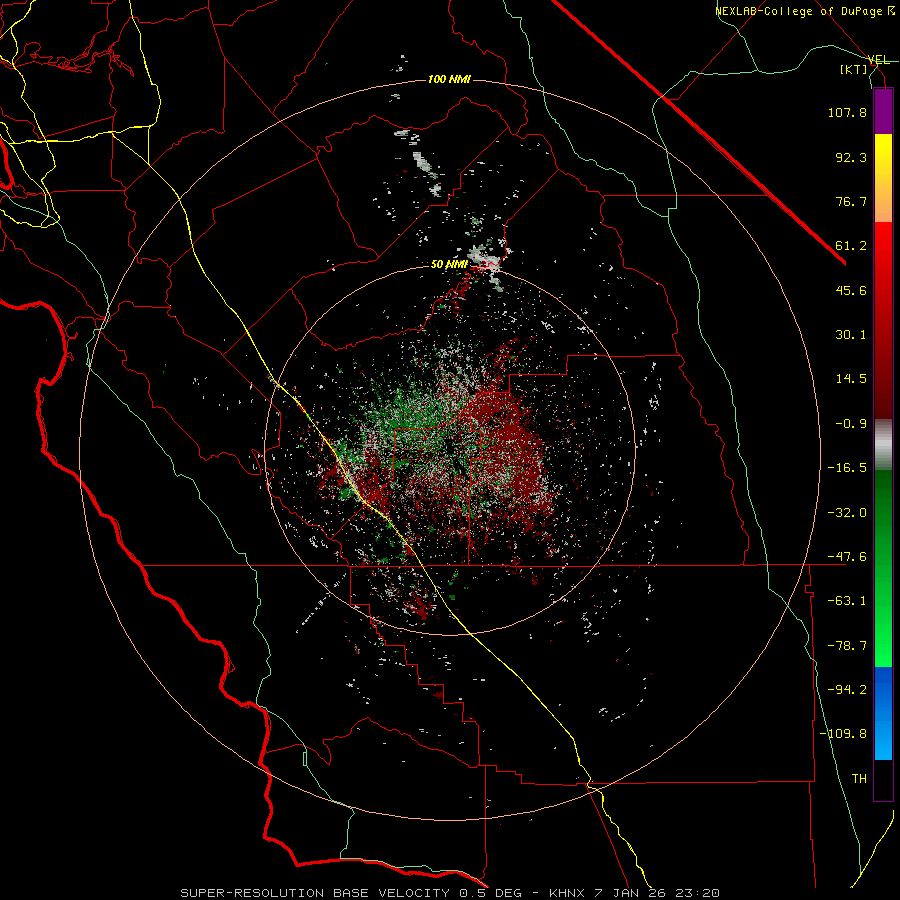Click the 50 NMI range ring label
Viewport: 900px width, 900px height.
[449, 264]
